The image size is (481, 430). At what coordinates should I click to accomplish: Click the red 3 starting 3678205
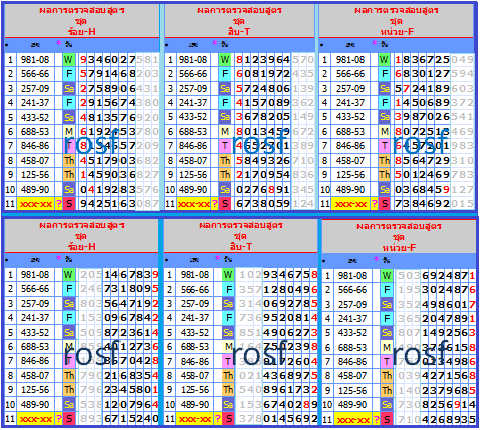[x=239, y=117]
